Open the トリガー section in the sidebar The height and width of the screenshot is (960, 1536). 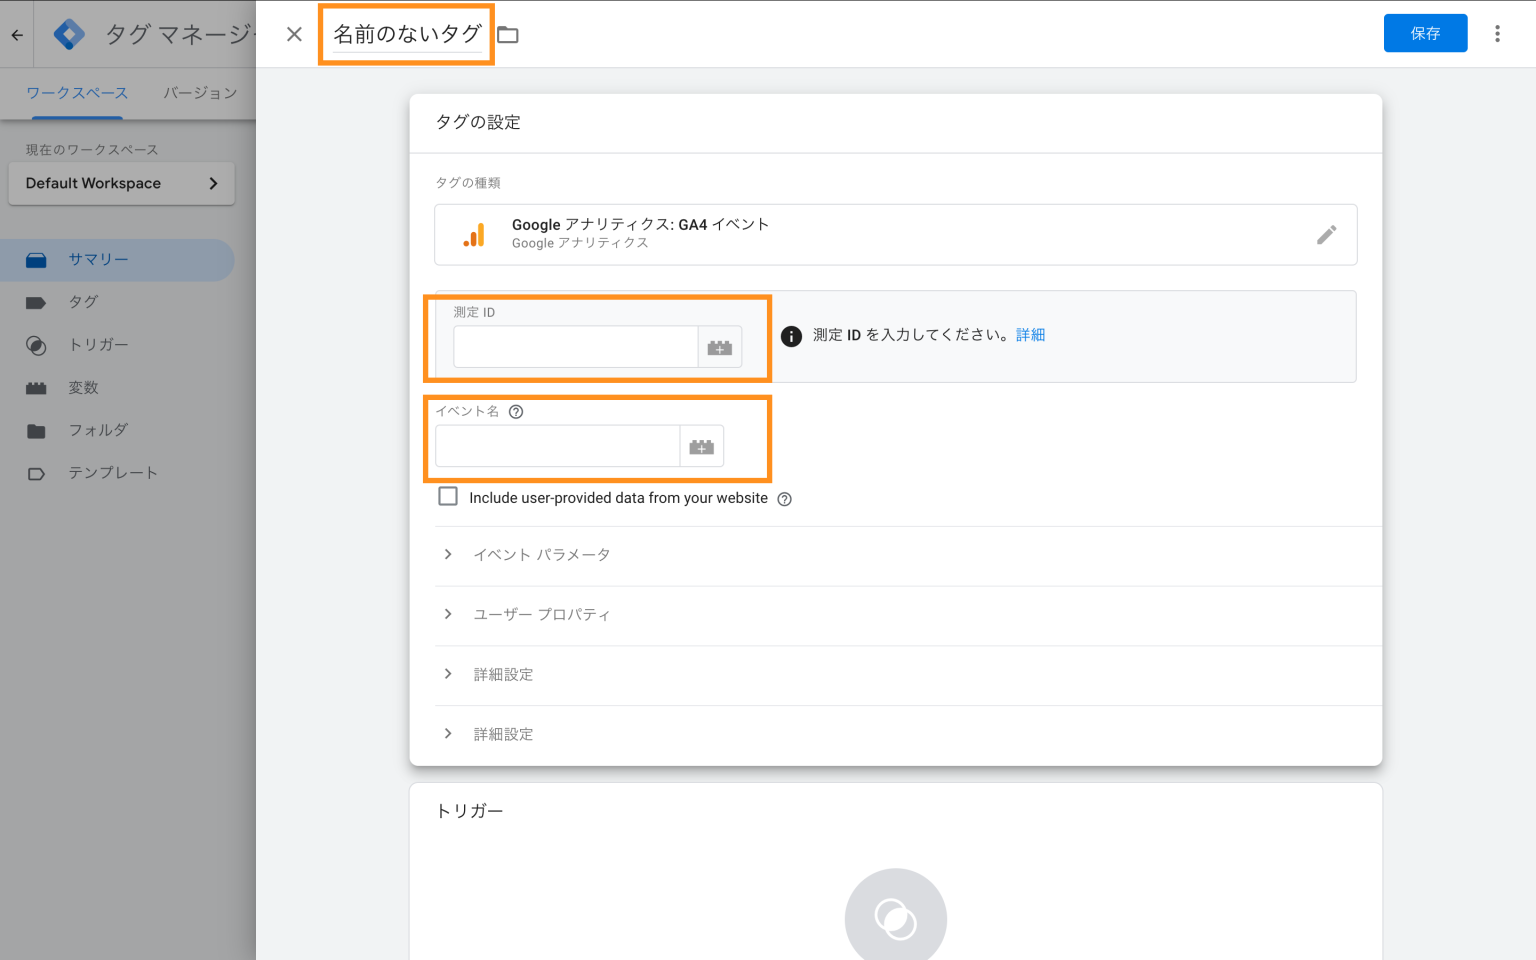tap(97, 345)
